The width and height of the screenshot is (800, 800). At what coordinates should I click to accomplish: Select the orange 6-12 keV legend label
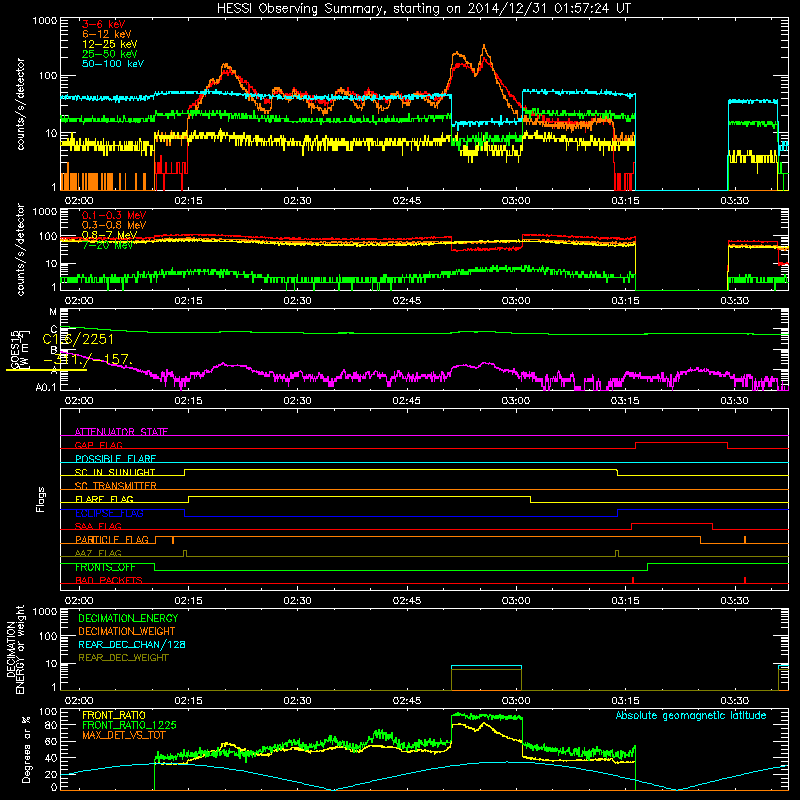click(x=107, y=34)
